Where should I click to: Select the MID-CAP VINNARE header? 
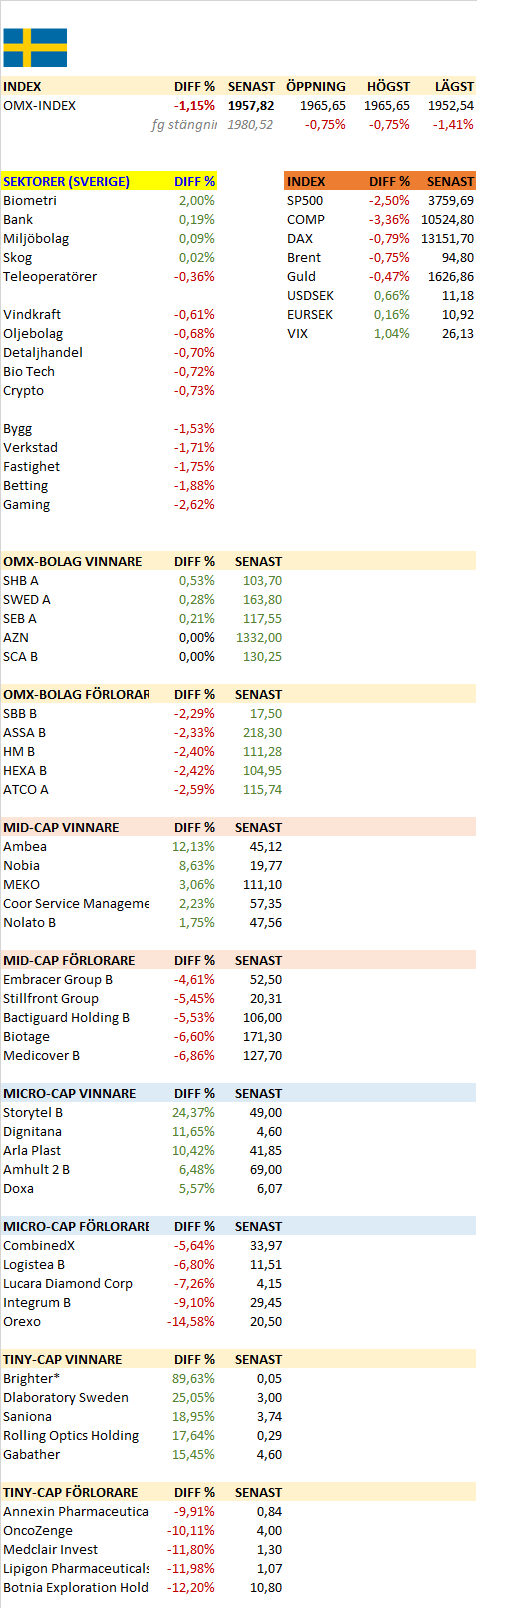coord(61,827)
